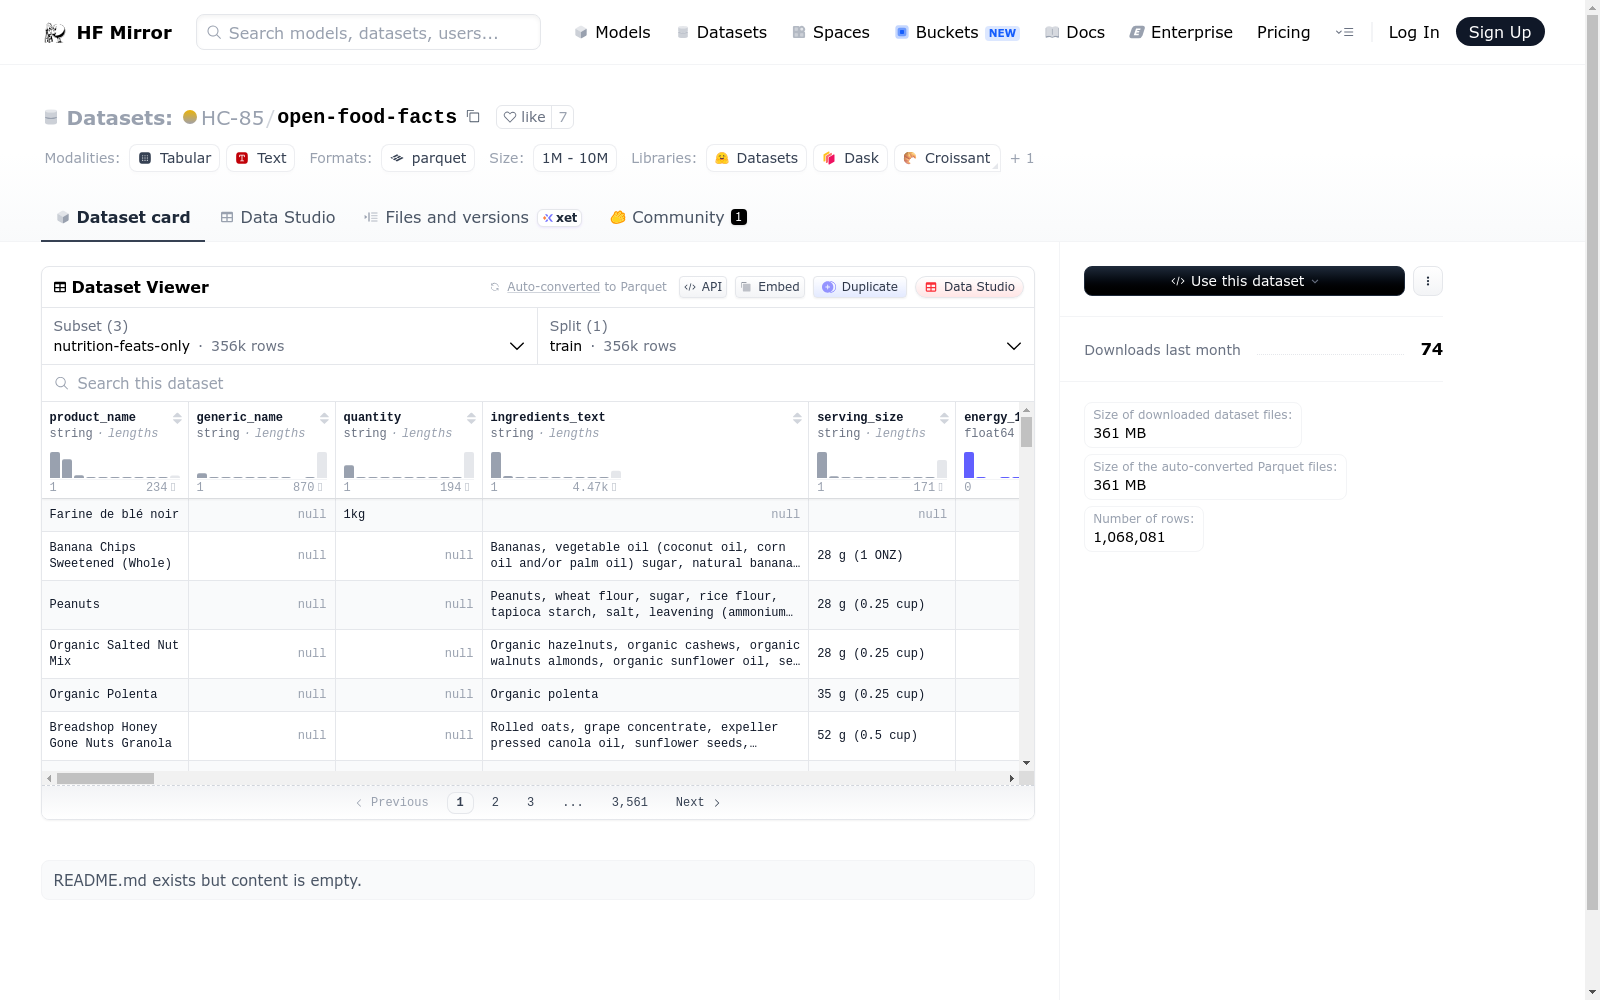Expand the Split train dropdown
This screenshot has width=1600, height=1000.
click(x=786, y=336)
